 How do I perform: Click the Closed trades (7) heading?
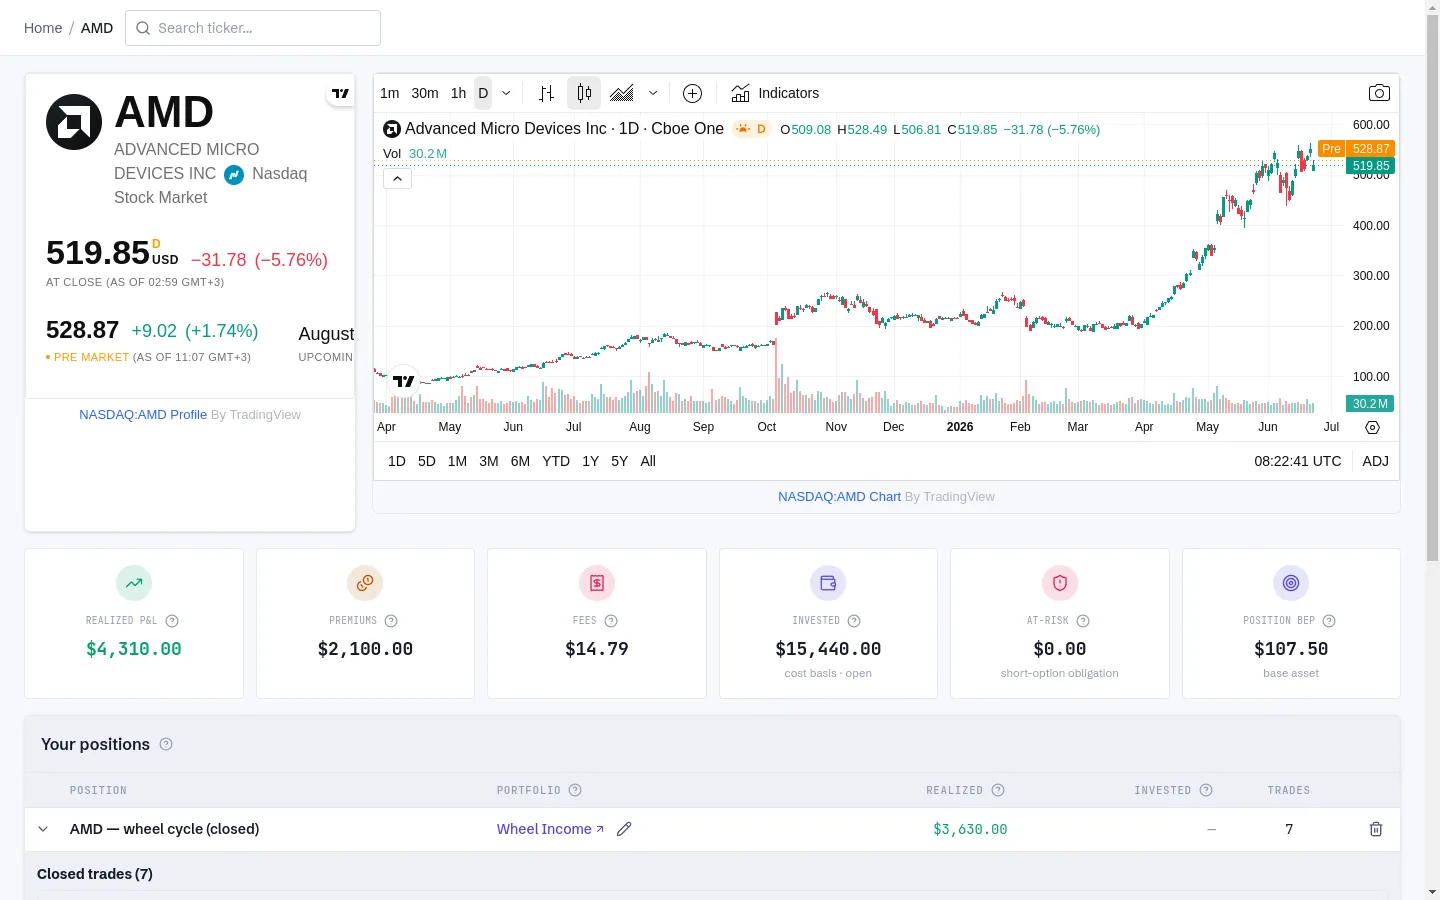[x=95, y=874]
